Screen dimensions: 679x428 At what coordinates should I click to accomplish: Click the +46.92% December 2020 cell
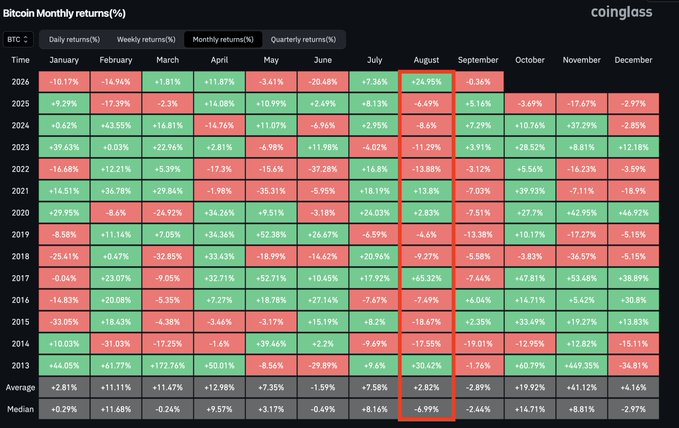633,213
